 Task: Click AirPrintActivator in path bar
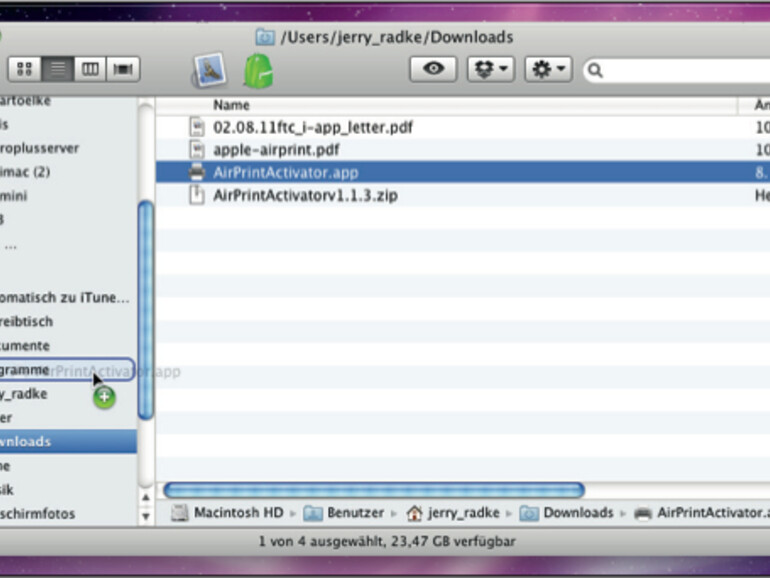coord(714,513)
